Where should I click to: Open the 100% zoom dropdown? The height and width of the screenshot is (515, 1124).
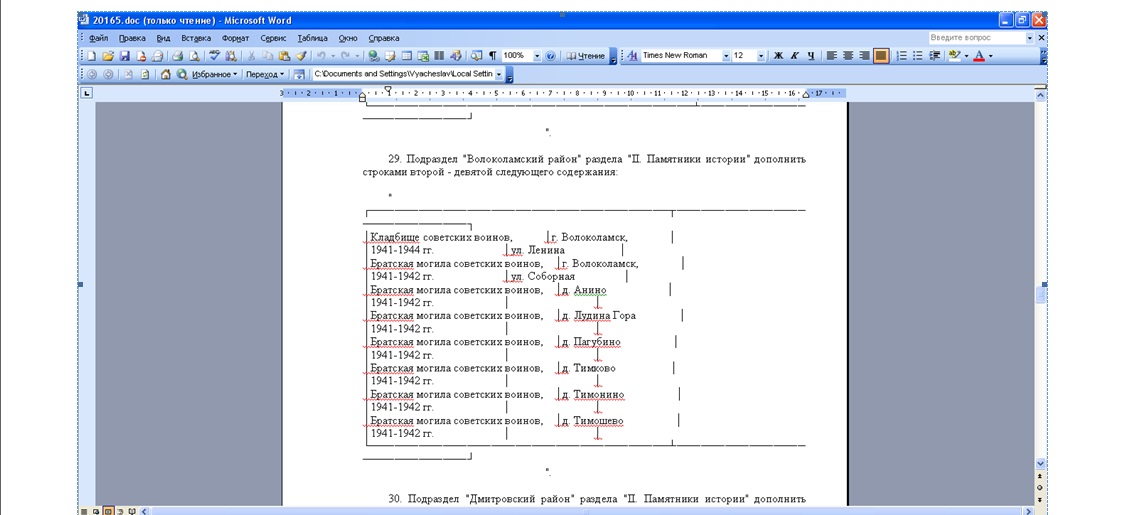coord(537,56)
